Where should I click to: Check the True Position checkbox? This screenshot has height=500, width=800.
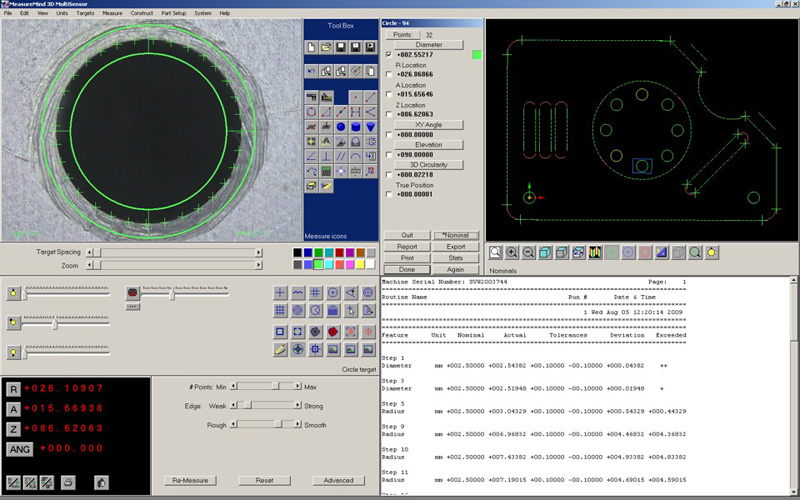[389, 194]
